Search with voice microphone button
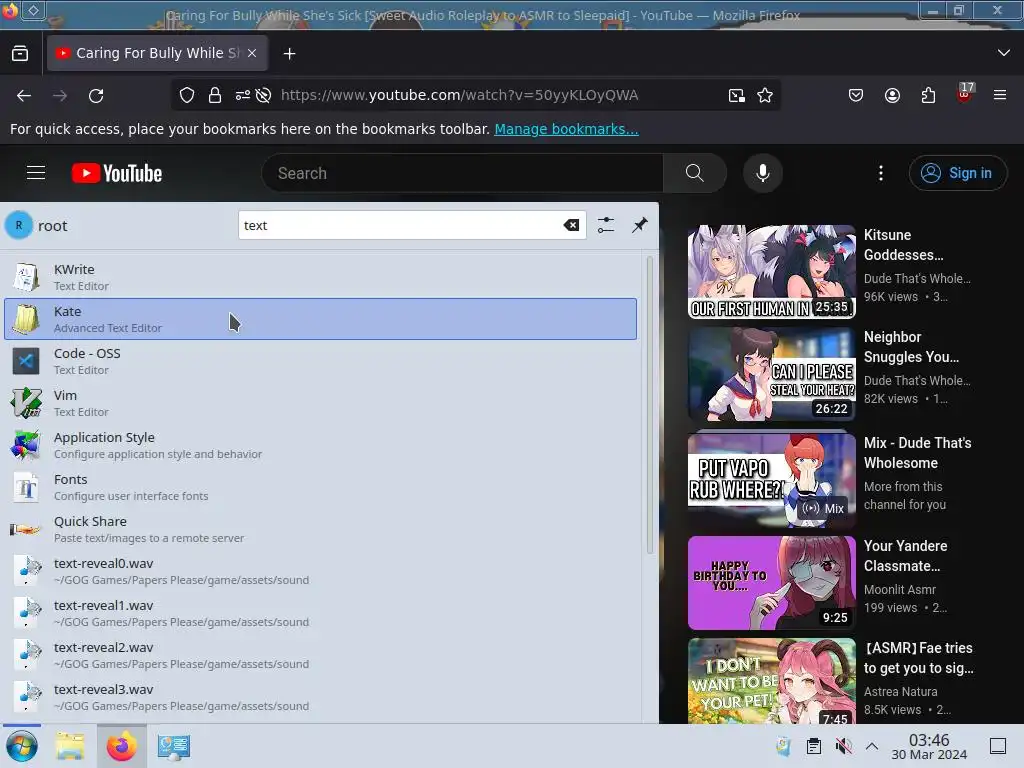1024x768 pixels. 762,173
